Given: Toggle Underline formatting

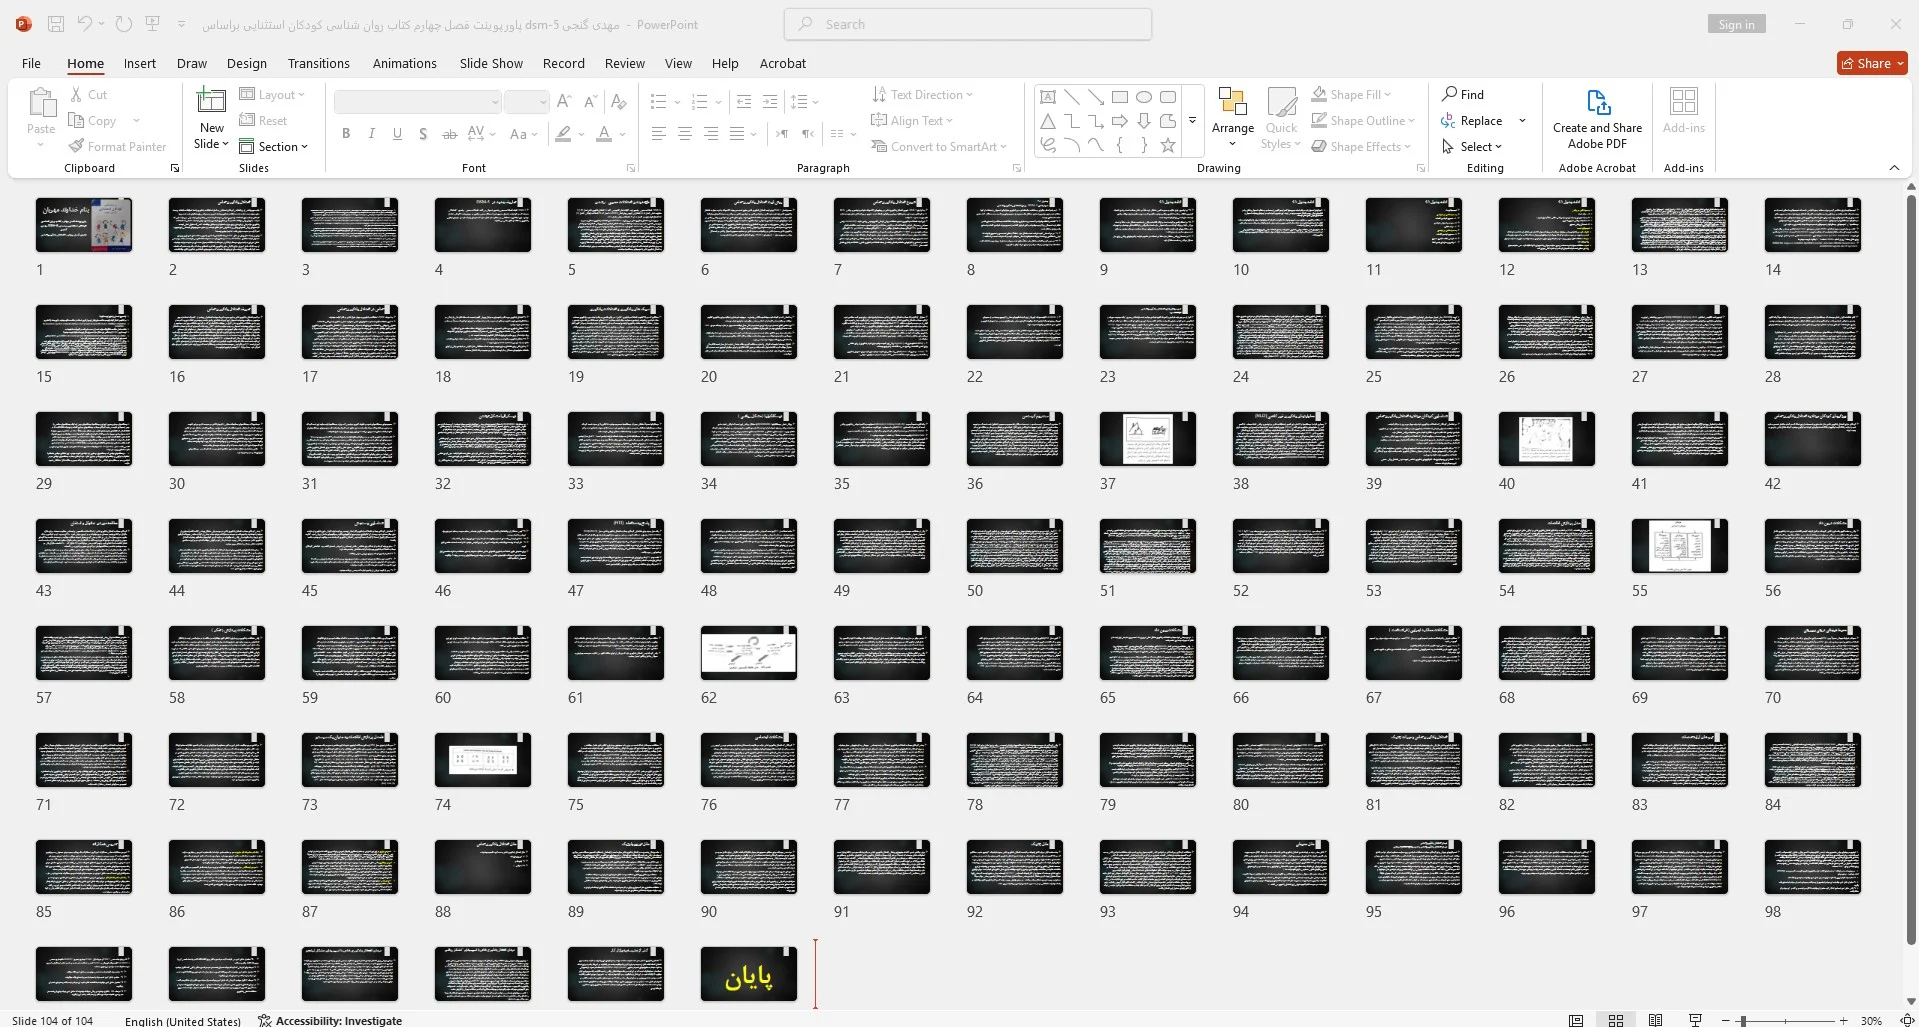Looking at the screenshot, I should (398, 134).
